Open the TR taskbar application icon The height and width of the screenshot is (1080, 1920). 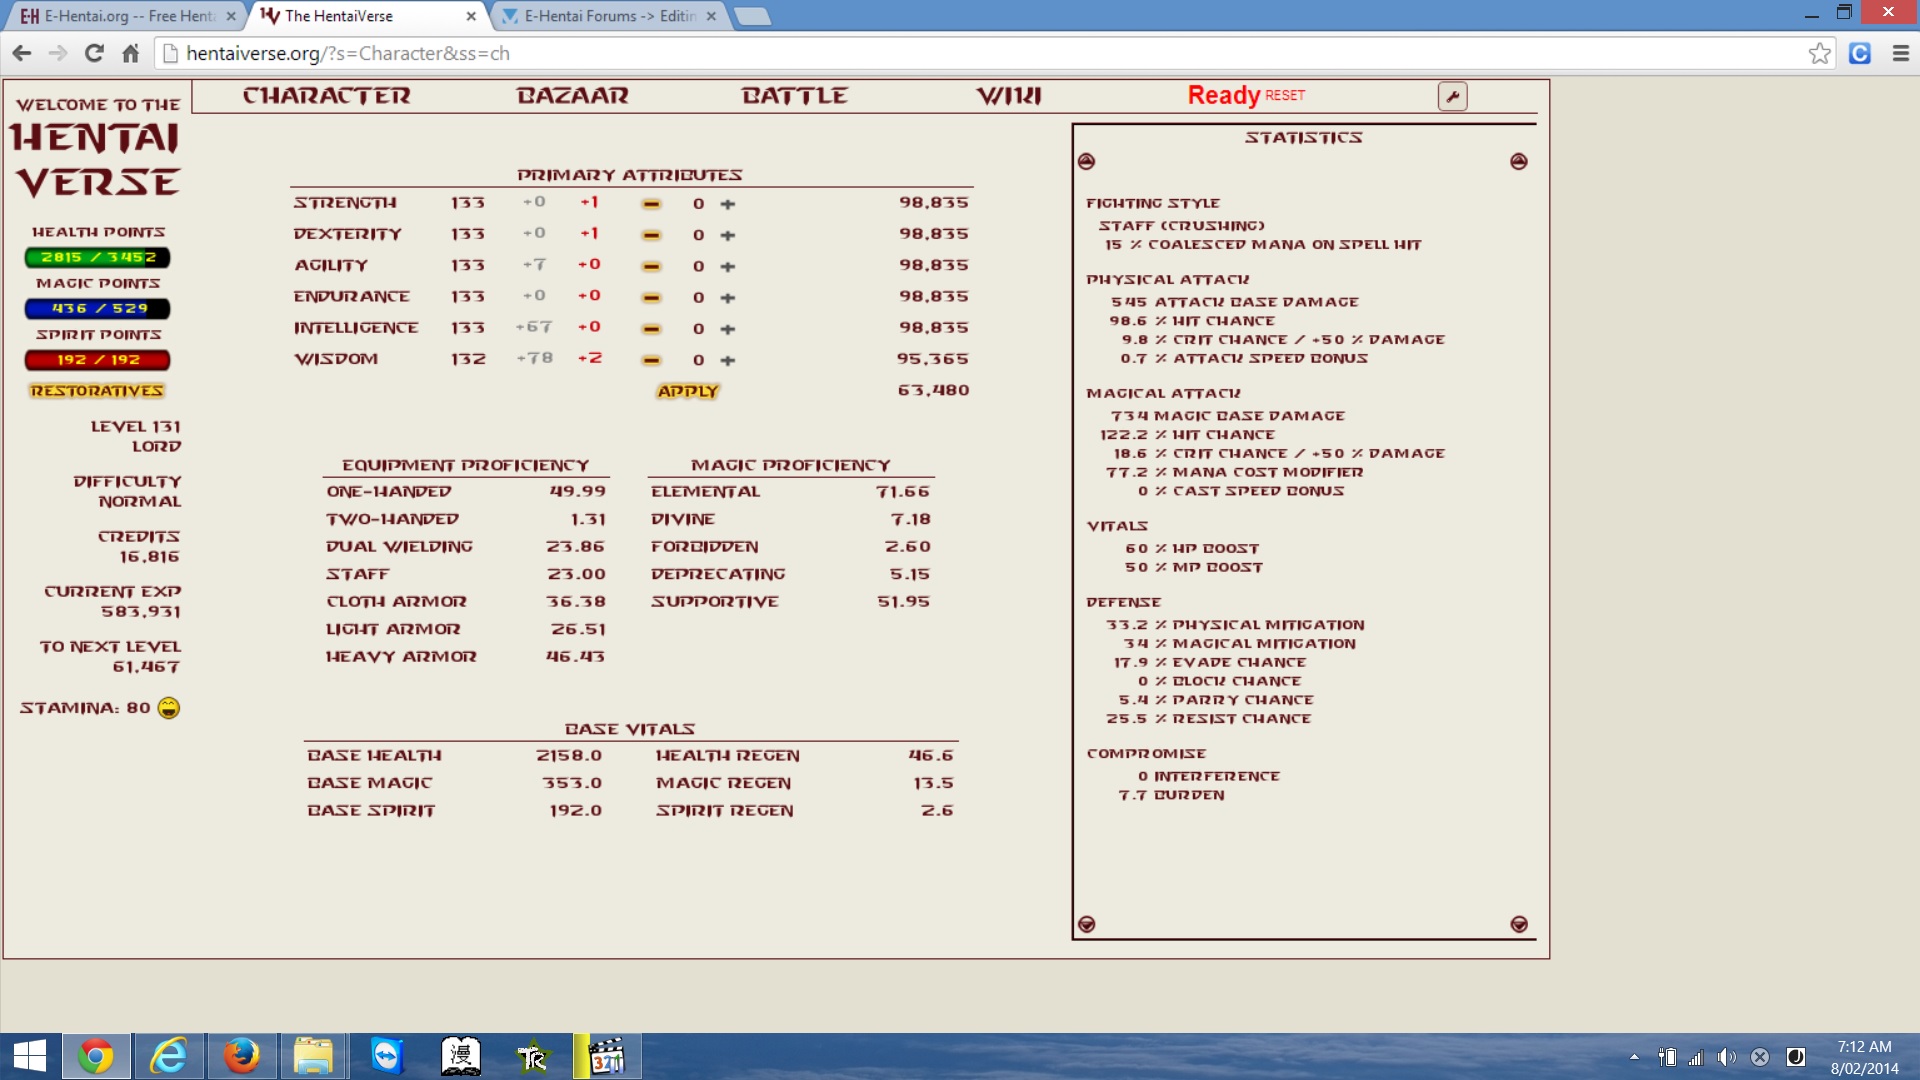click(x=533, y=1056)
